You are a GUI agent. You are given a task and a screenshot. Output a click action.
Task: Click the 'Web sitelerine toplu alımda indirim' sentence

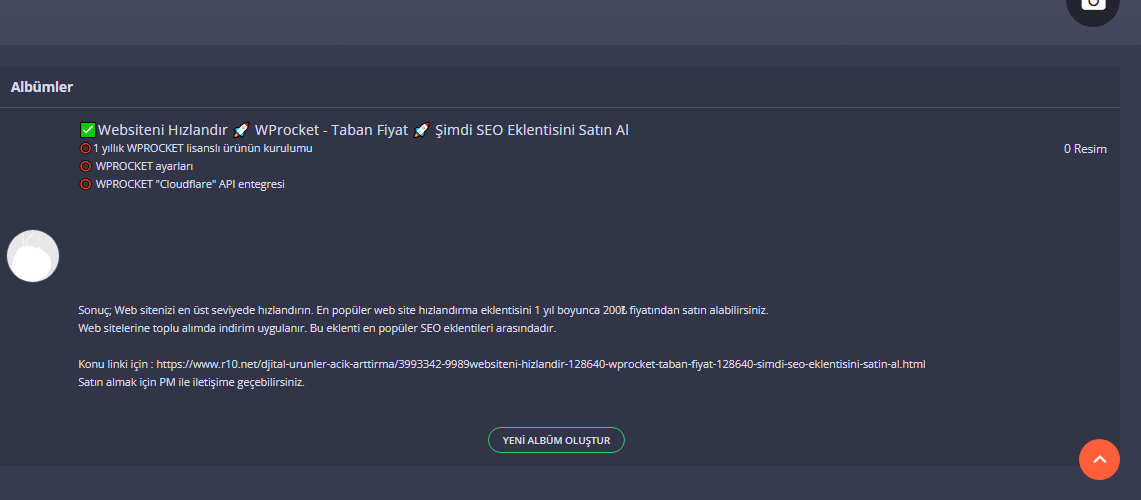[x=317, y=328]
